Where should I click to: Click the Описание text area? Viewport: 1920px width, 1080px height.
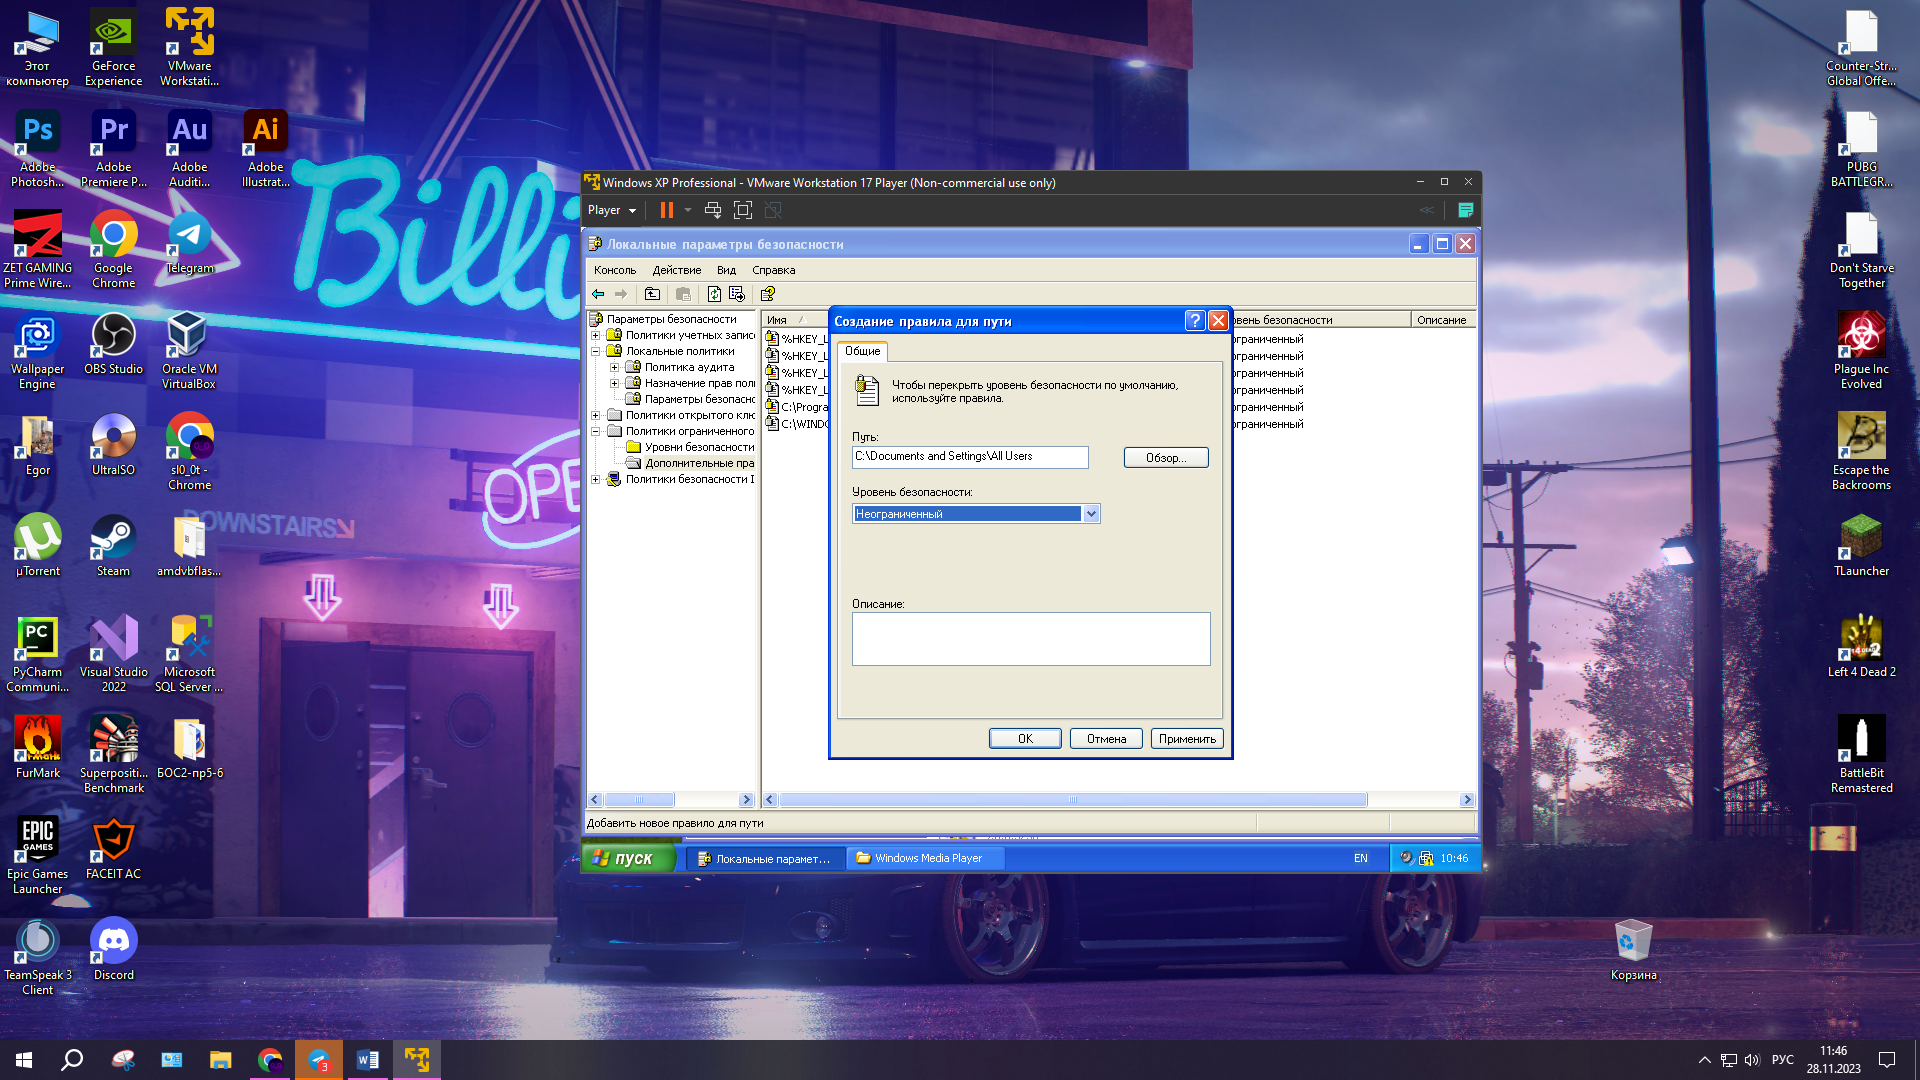pyautogui.click(x=1031, y=639)
